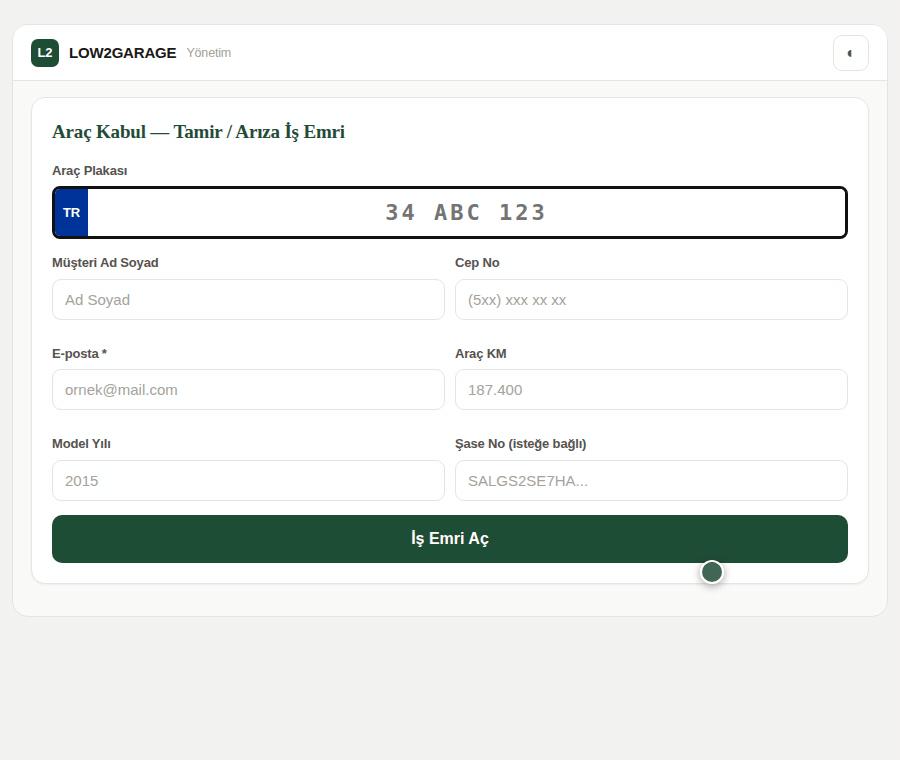Click the Araç Plakası label
Screen dimensions: 900x760
pyautogui.click(x=90, y=171)
